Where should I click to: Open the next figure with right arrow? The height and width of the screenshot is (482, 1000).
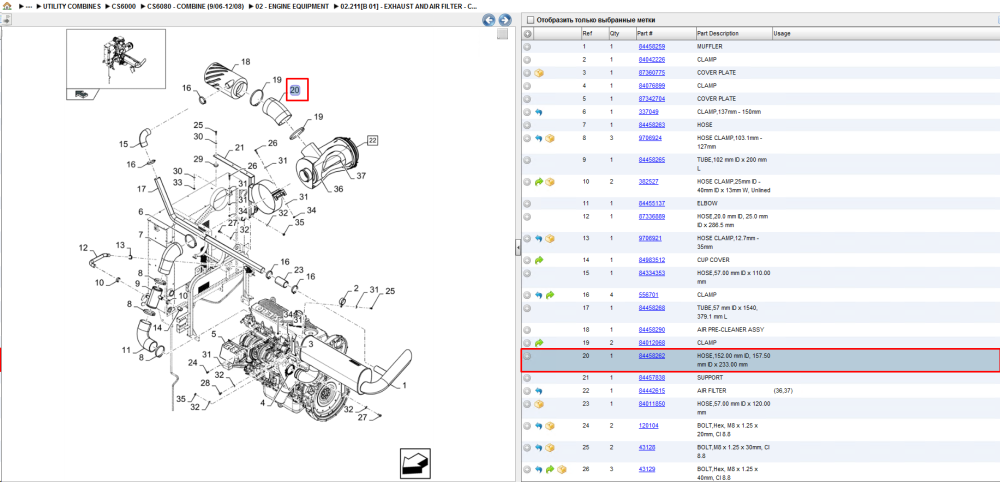tap(504, 20)
